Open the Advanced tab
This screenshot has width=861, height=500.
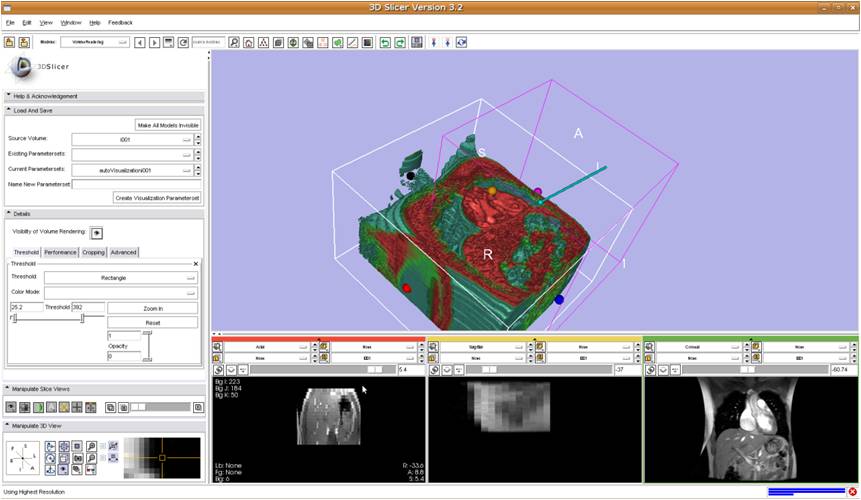tap(124, 252)
